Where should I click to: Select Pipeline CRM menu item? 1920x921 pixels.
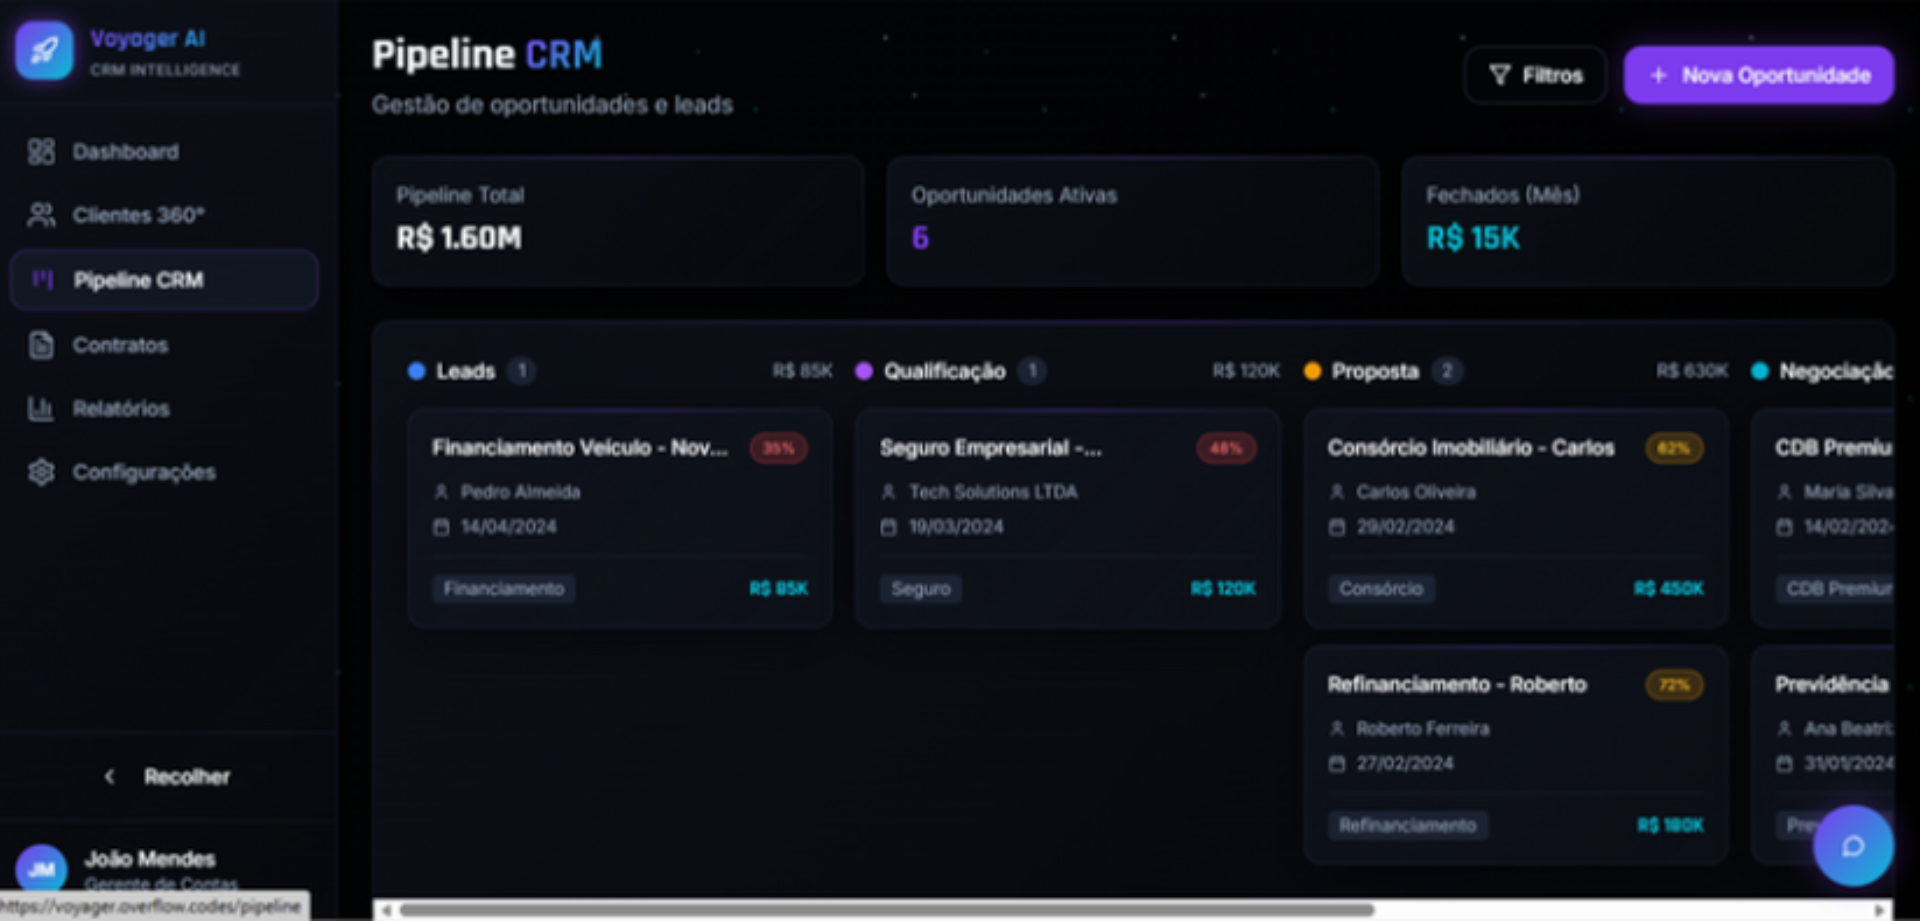[x=164, y=280]
